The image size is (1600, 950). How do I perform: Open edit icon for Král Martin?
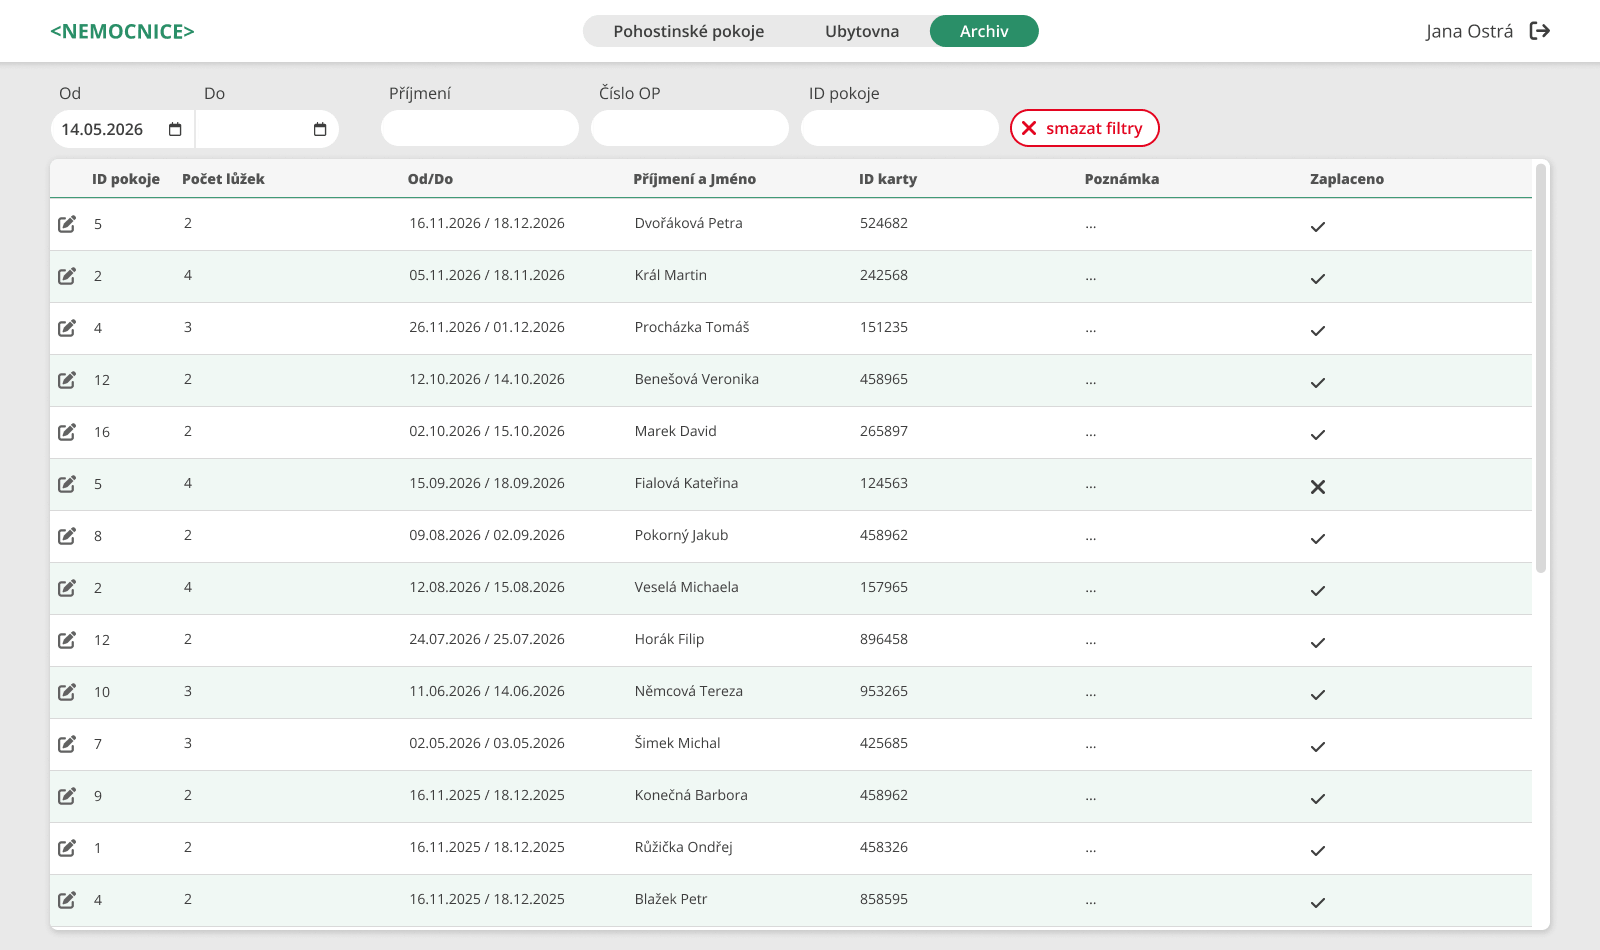(x=67, y=276)
